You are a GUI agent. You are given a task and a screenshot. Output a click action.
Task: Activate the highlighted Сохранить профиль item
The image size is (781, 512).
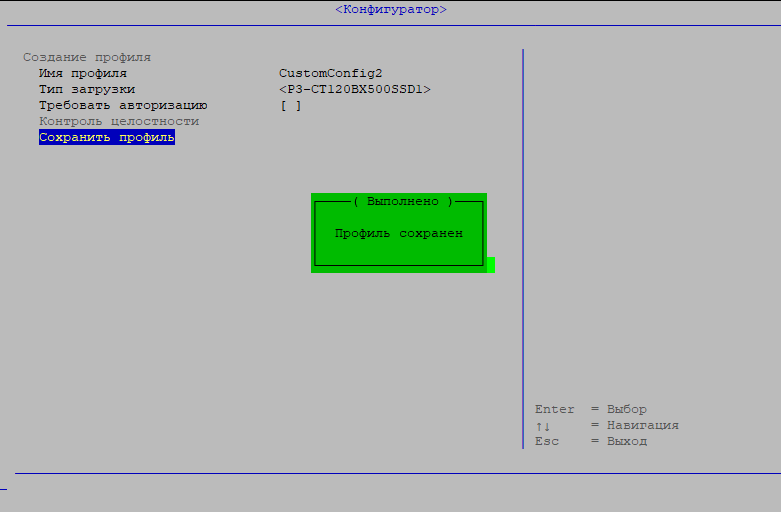tap(107, 137)
